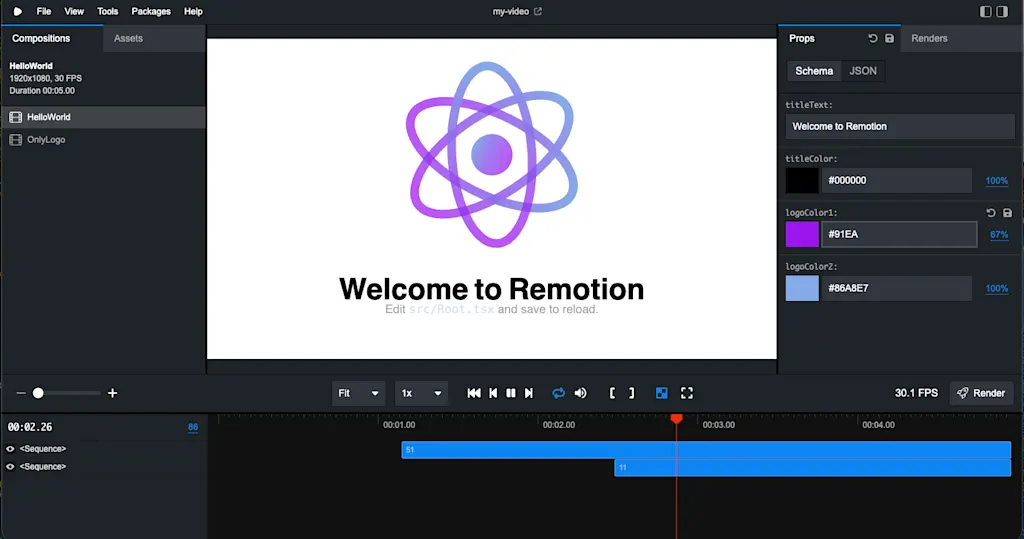
Task: Open the 1x playback speed dropdown
Action: coord(421,393)
